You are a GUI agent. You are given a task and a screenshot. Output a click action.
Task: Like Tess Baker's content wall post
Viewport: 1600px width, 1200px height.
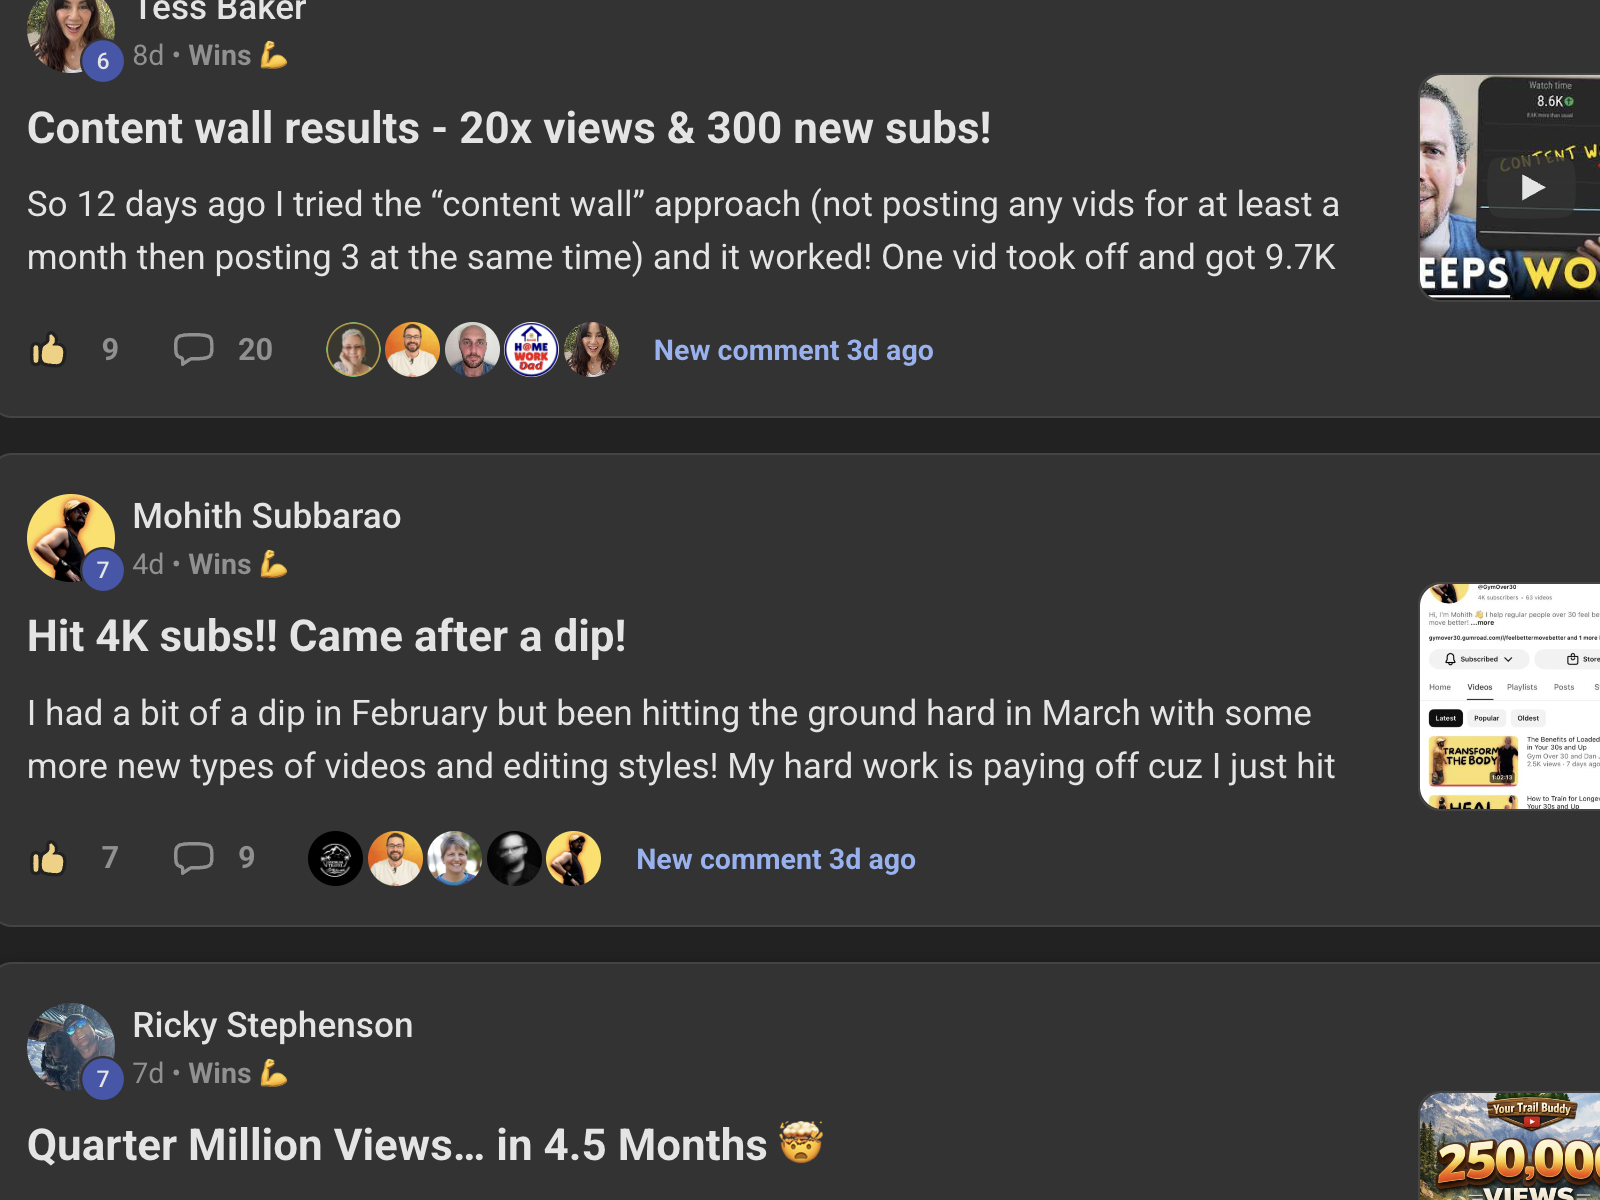pyautogui.click(x=48, y=350)
